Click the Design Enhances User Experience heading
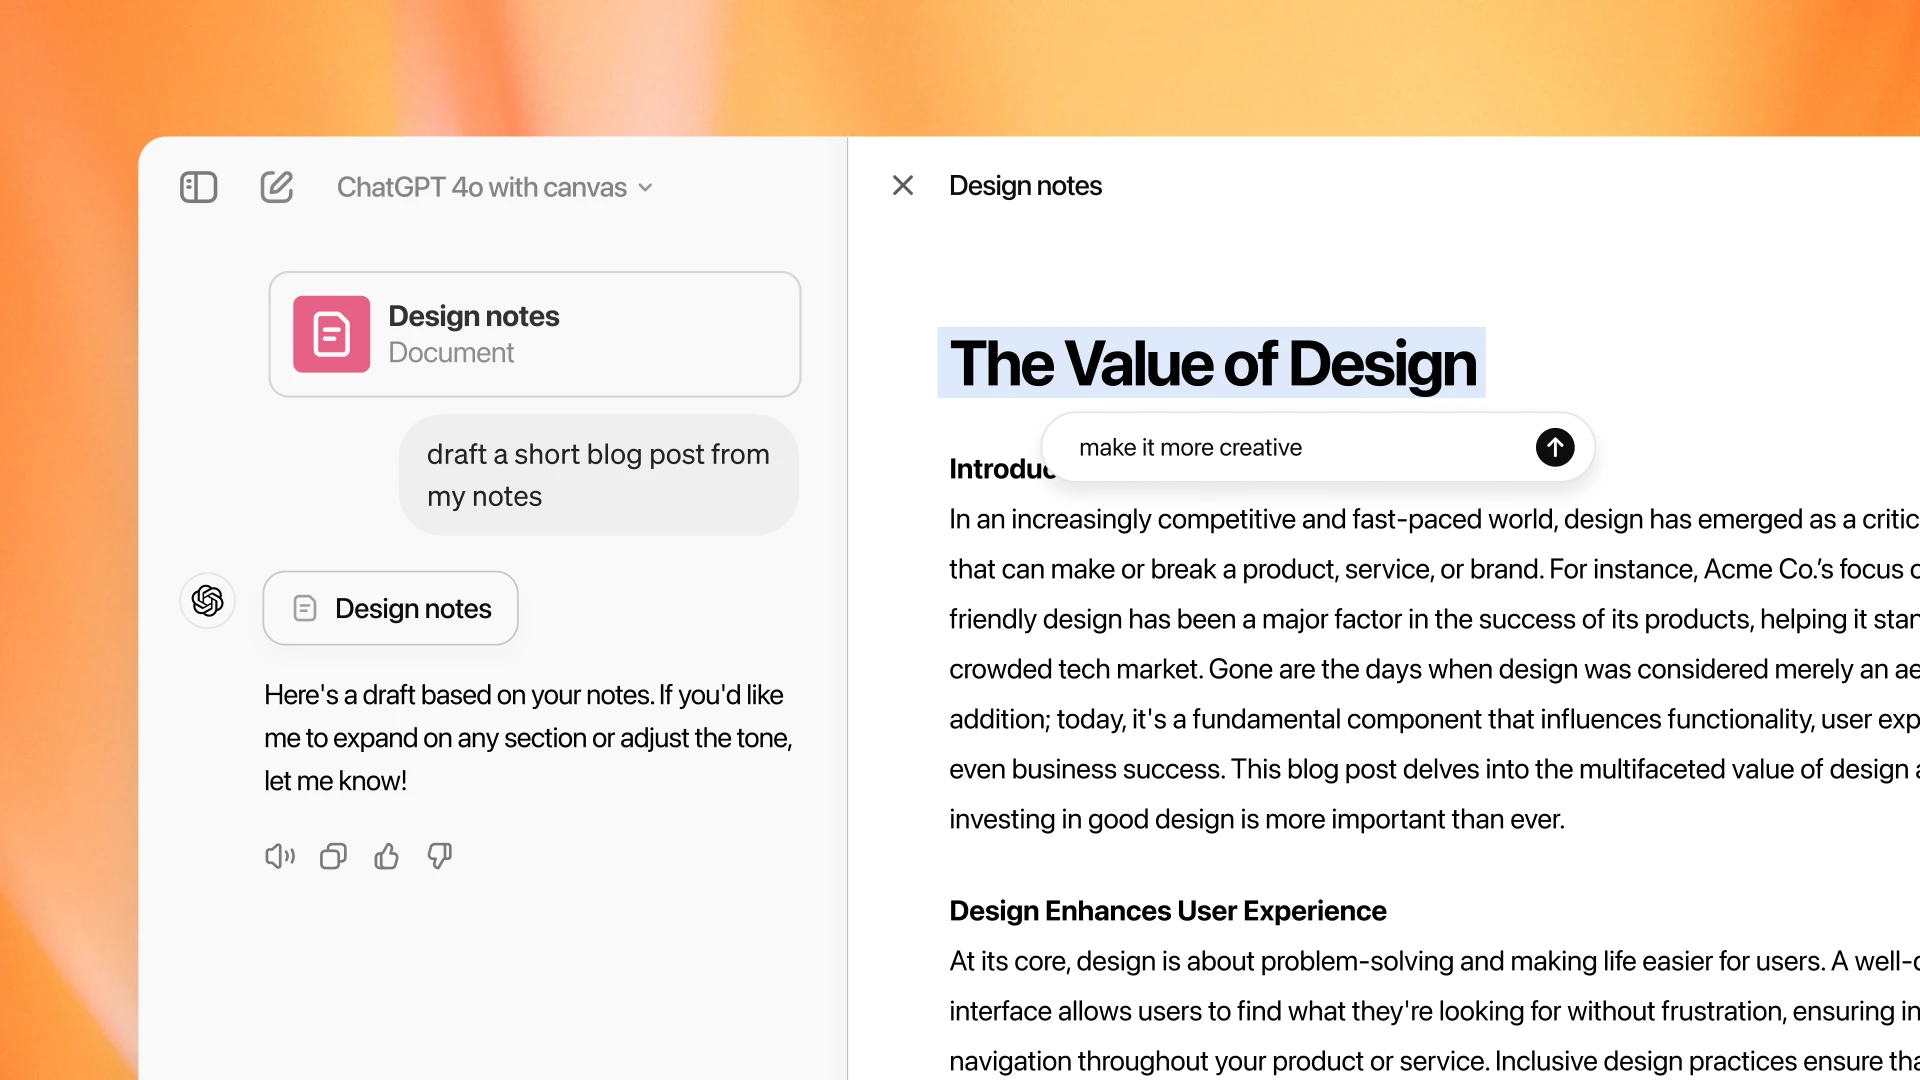Viewport: 1920px width, 1080px height. [1167, 909]
